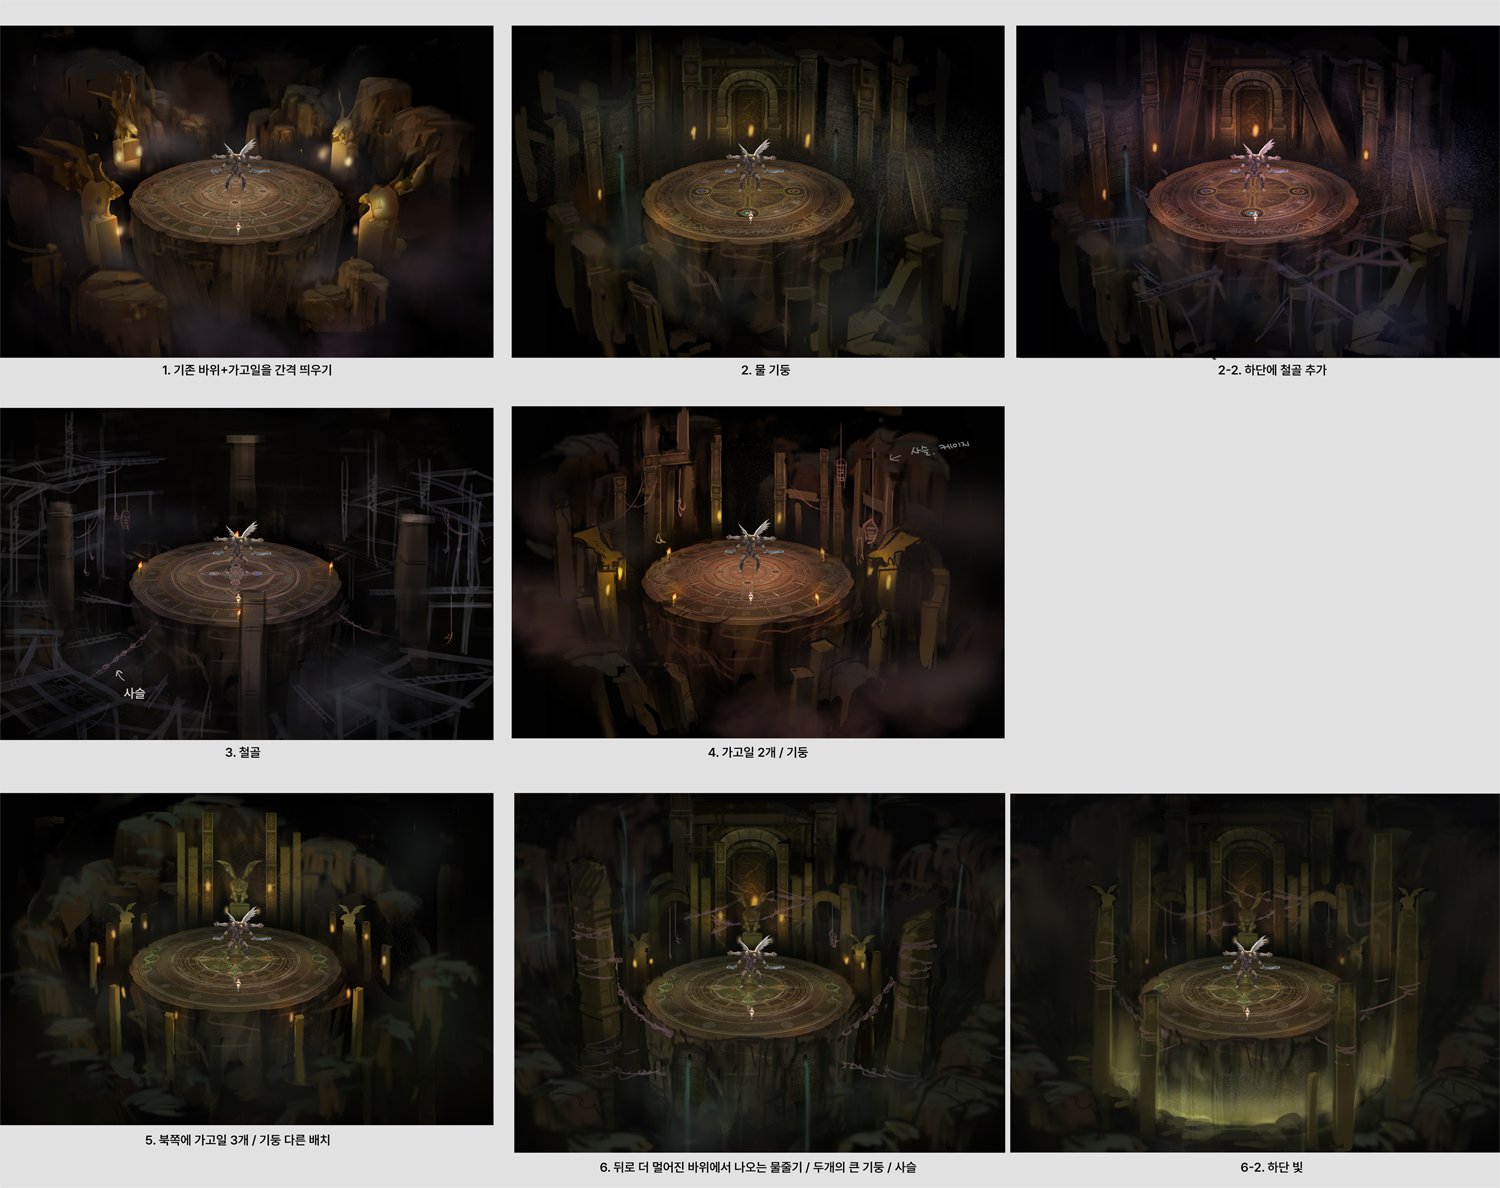The image size is (1500, 1188).
Task: Click the concept 5 three-gargoyle image
Action: click(x=246, y=958)
